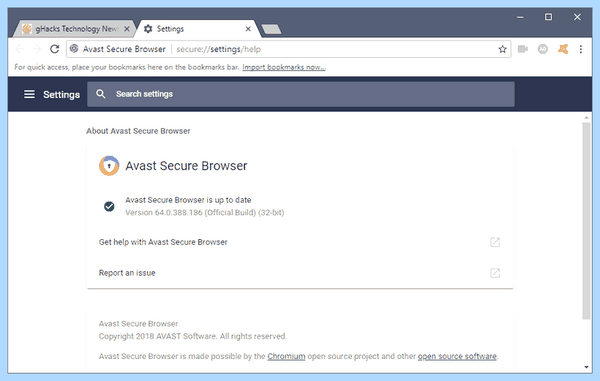This screenshot has width=600, height=381.
Task: Open the hamburger Settings menu
Action: (29, 94)
